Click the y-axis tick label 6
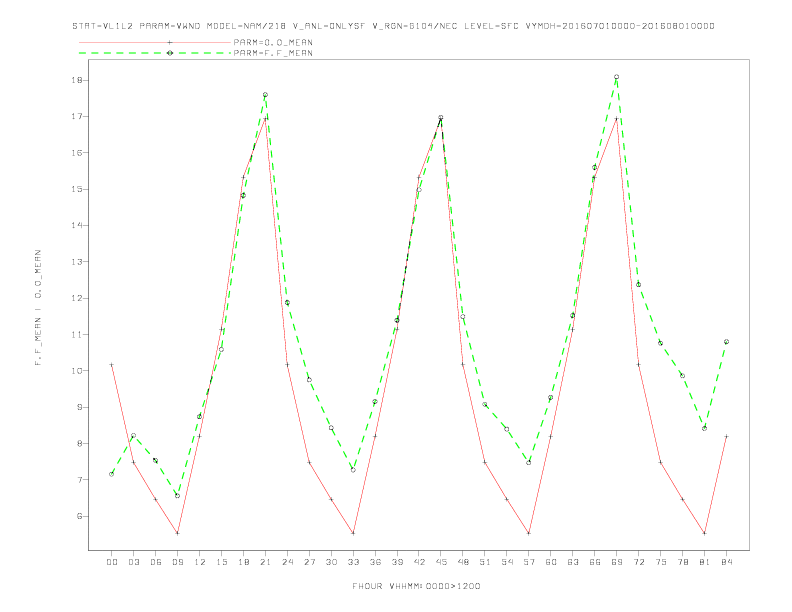 click(x=79, y=517)
